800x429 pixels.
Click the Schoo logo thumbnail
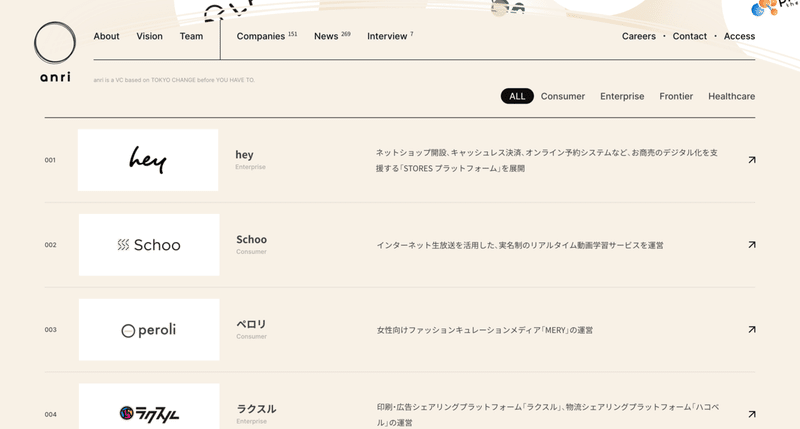[149, 245]
